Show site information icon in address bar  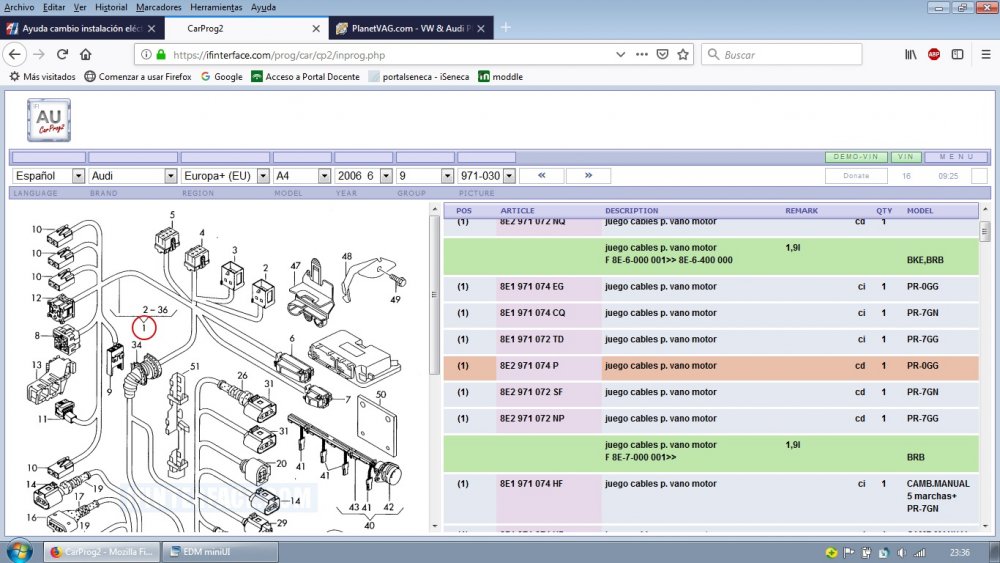point(146,55)
